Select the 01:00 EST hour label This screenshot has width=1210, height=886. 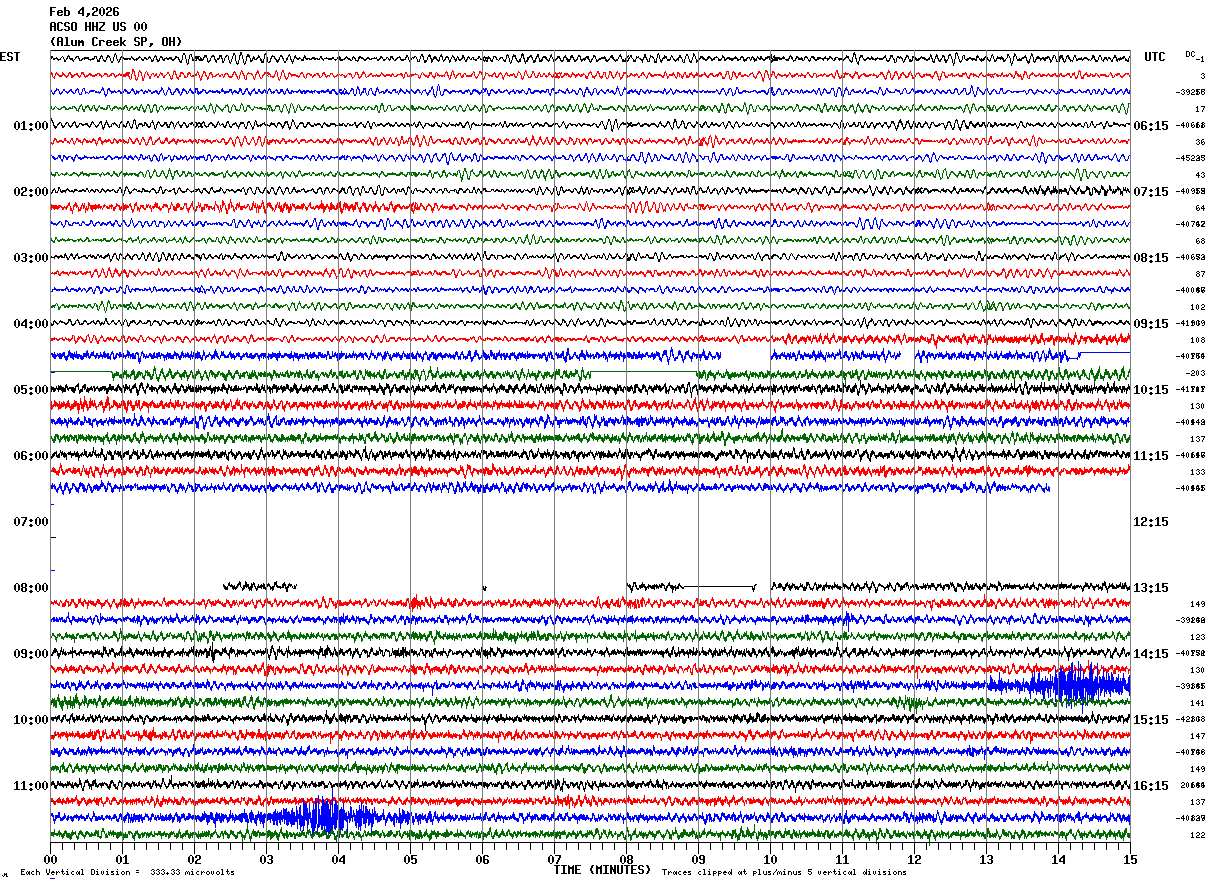tap(30, 126)
